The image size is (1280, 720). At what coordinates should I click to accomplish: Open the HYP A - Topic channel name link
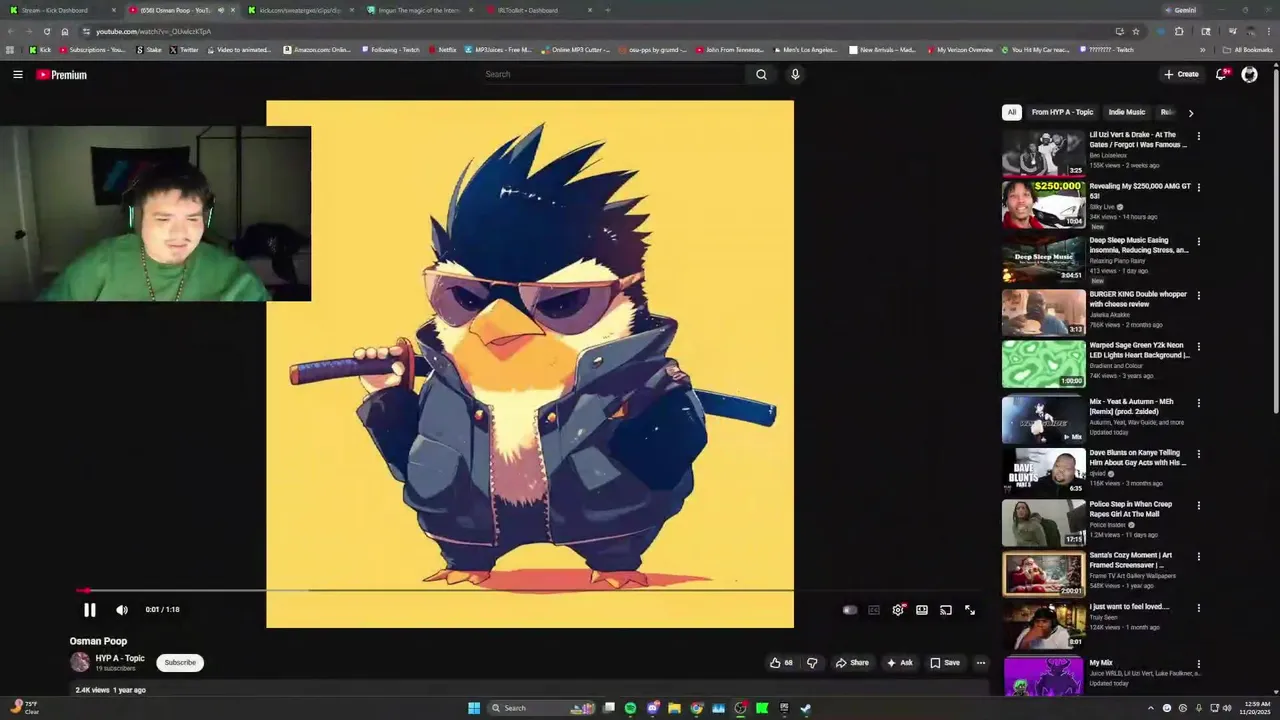pyautogui.click(x=120, y=658)
